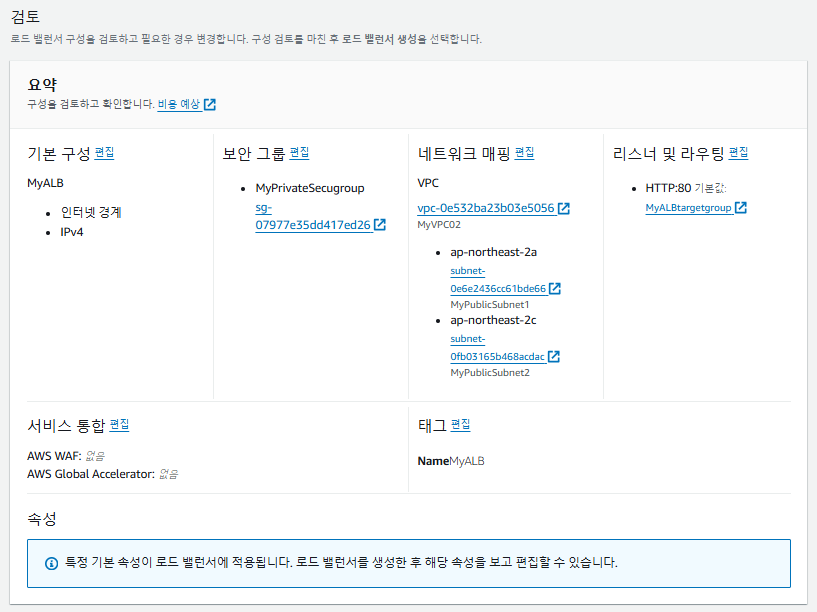Click the 속성 section heading
This screenshot has height=612, width=817.
(x=42, y=519)
